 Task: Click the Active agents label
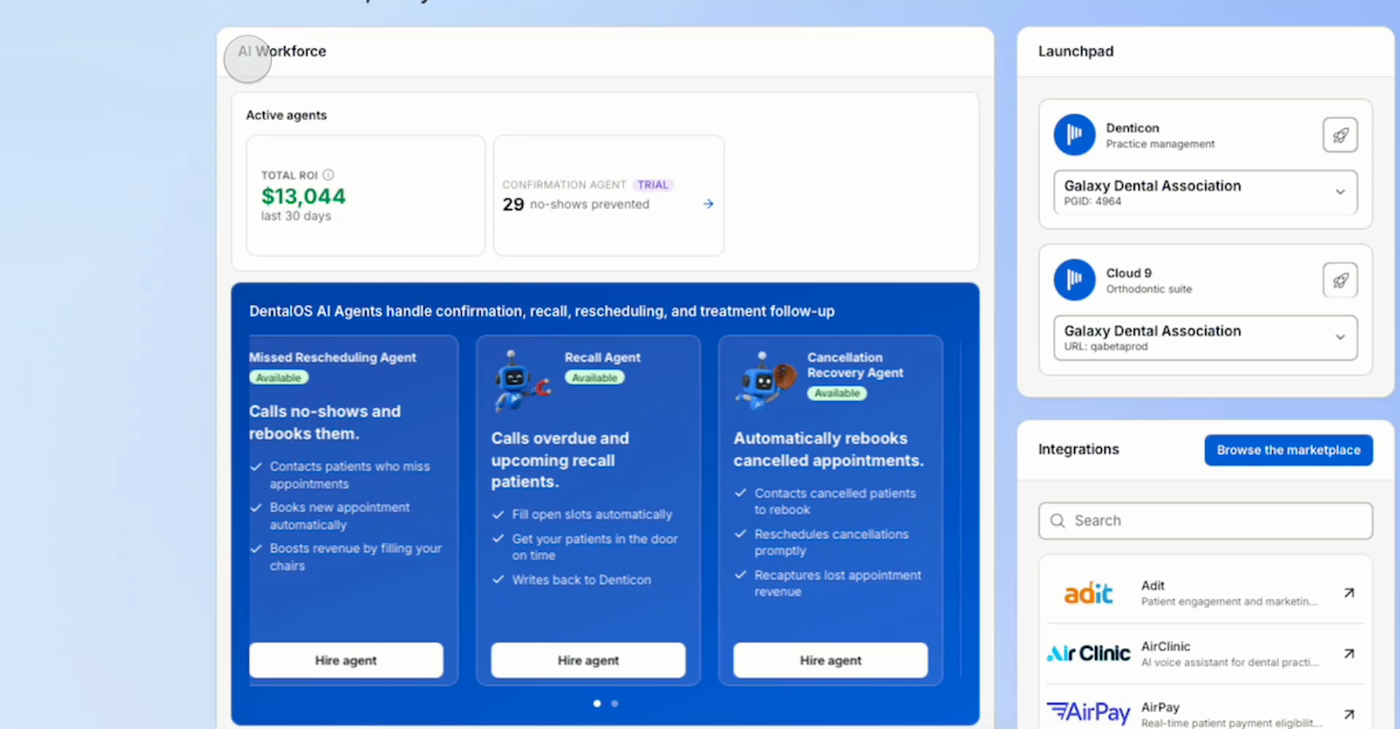click(x=286, y=115)
